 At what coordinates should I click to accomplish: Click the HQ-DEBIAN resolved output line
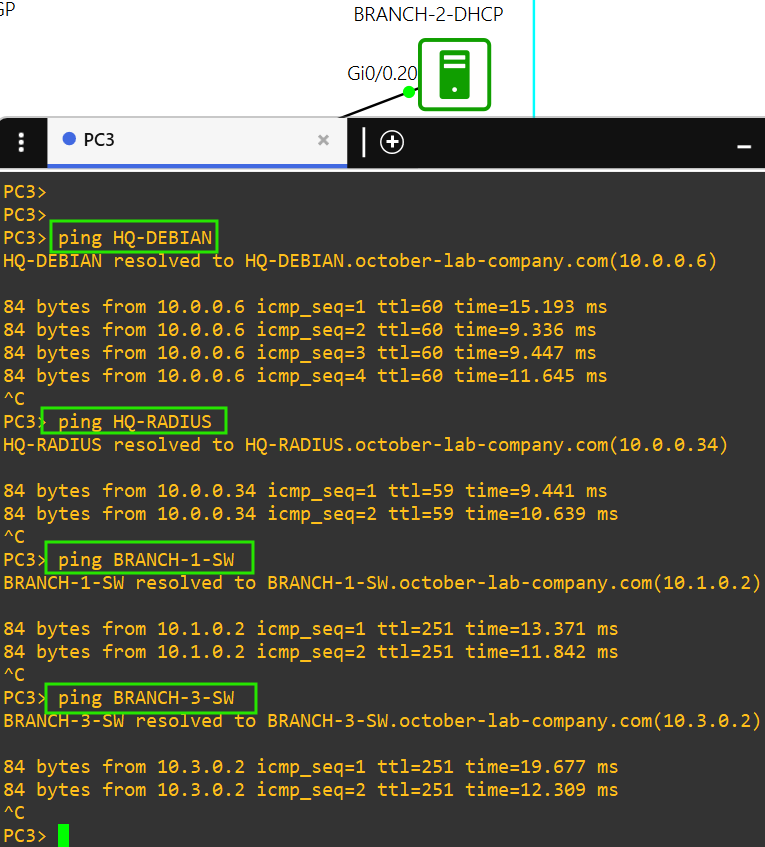360,261
